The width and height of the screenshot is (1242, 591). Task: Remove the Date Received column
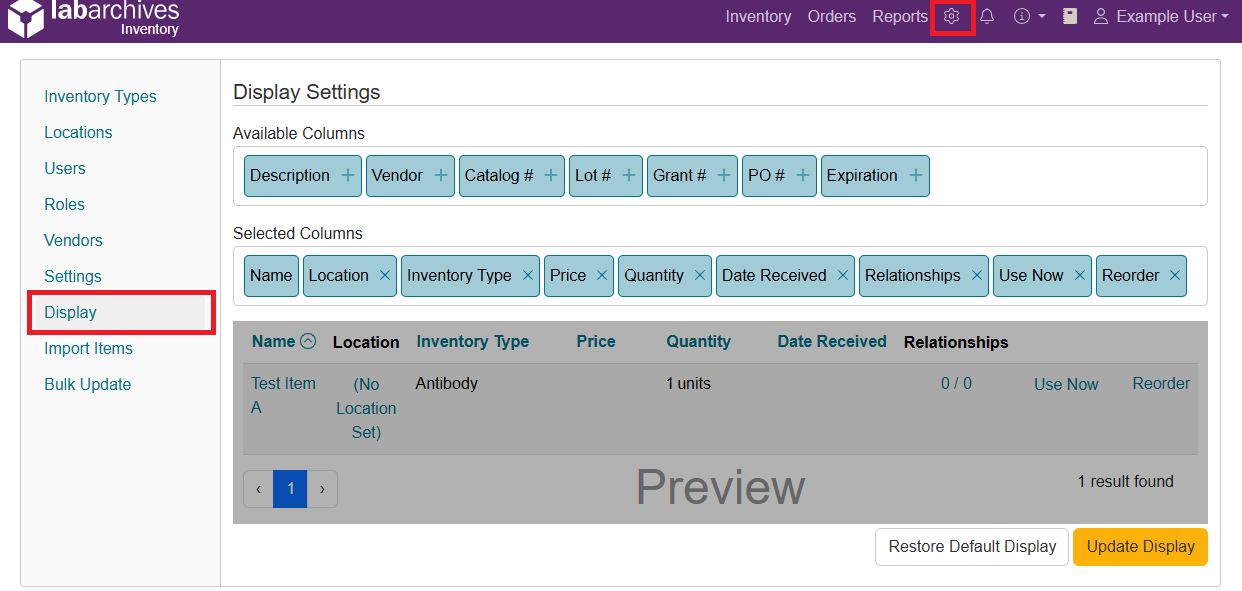(x=842, y=276)
